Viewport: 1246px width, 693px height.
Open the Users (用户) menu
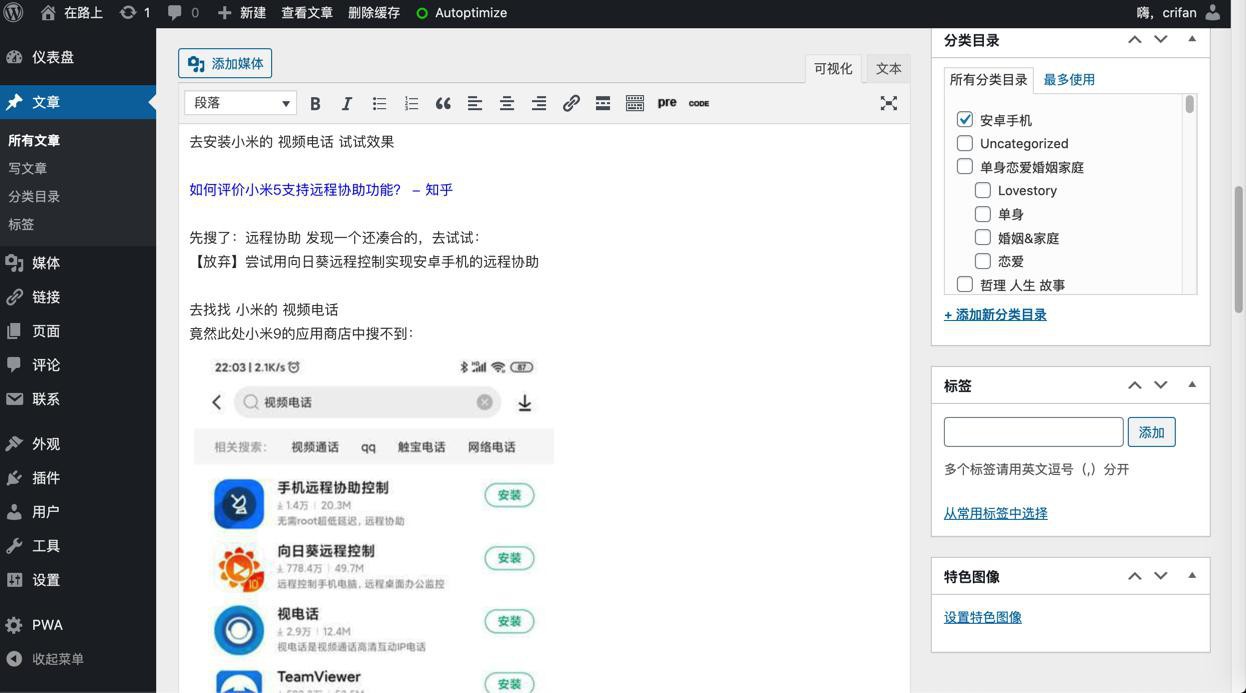click(78, 512)
